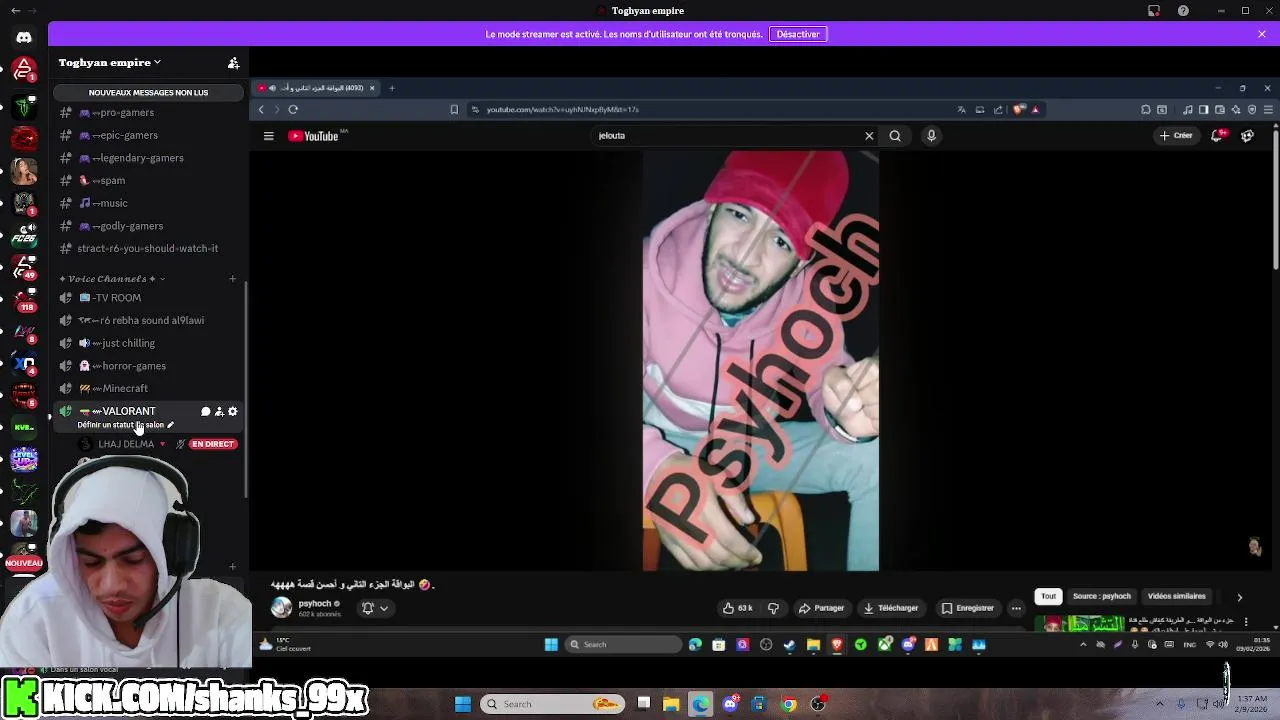Open stract-r6-you-should-watch-it channel
Screen dimensions: 1280x720
click(150, 248)
